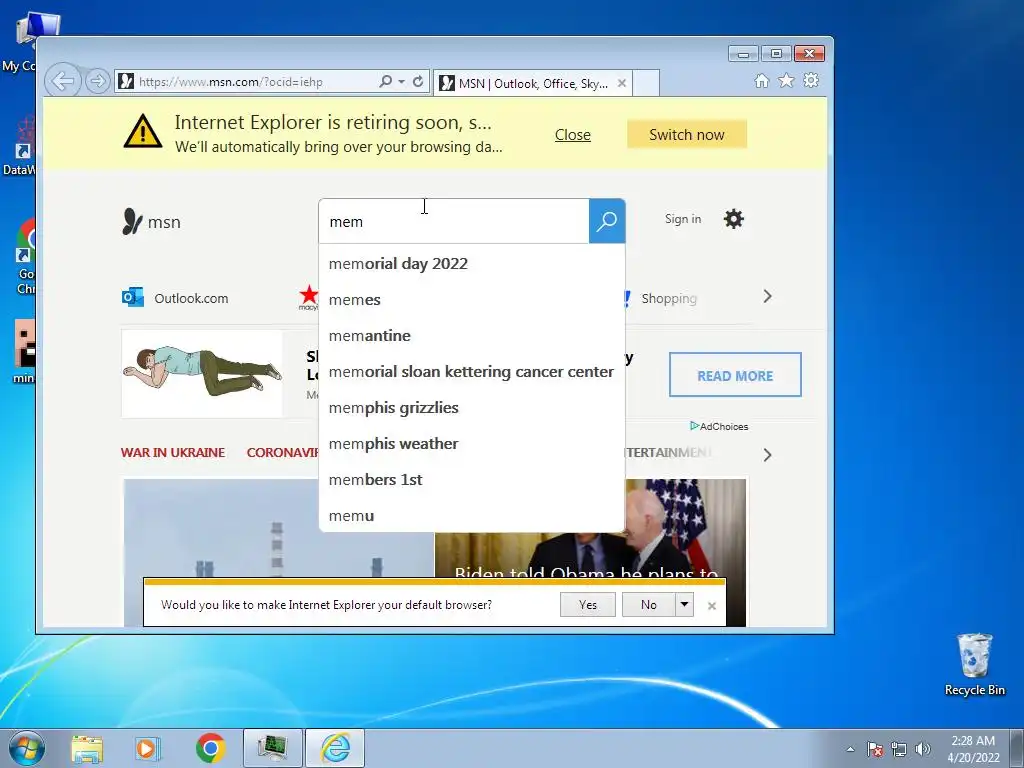Click the network tray icon
The width and height of the screenshot is (1024, 768).
coord(899,749)
